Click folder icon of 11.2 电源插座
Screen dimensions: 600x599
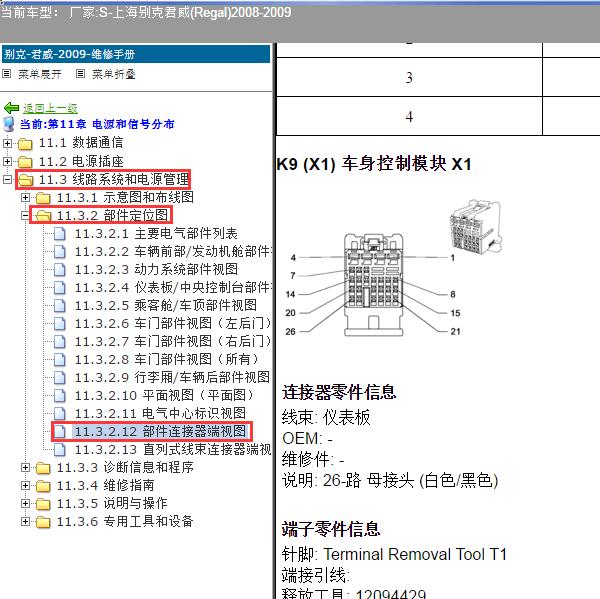tap(25, 162)
